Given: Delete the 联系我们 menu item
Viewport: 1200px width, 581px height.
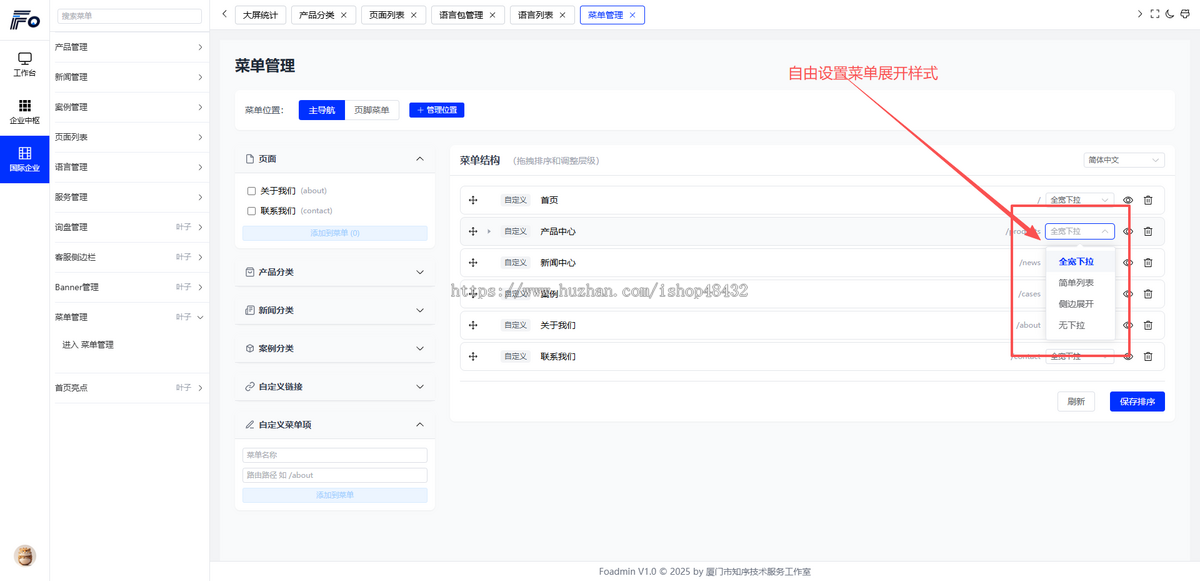Looking at the screenshot, I should point(1148,356).
